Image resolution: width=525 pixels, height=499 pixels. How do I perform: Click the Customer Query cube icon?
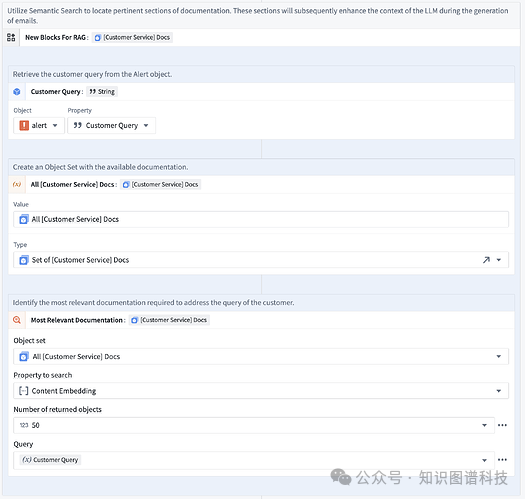click(x=17, y=92)
